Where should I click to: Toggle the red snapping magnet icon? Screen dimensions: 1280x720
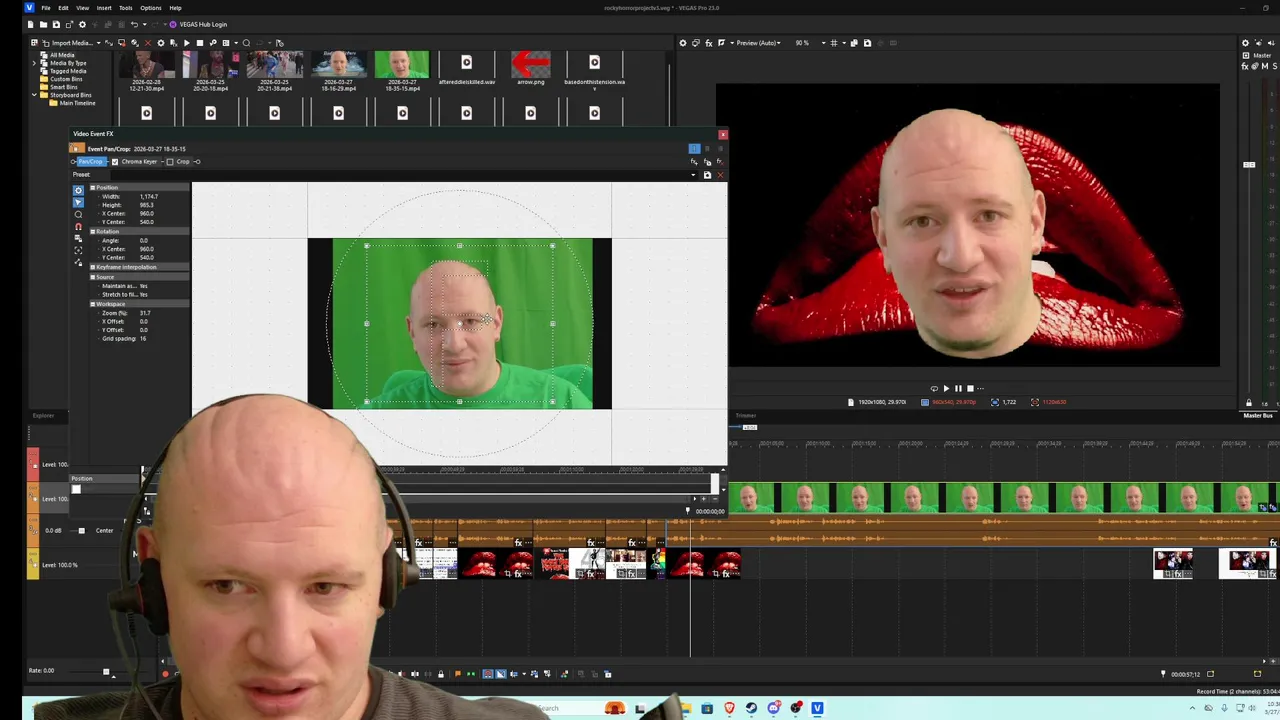[x=78, y=227]
